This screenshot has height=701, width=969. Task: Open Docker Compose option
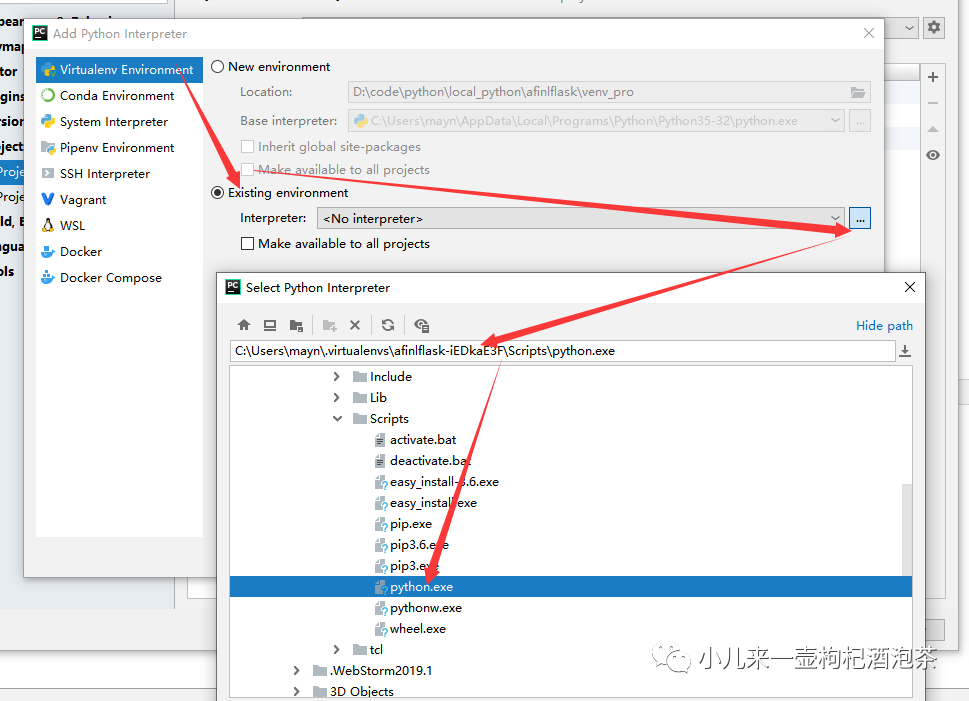pyautogui.click(x=119, y=278)
